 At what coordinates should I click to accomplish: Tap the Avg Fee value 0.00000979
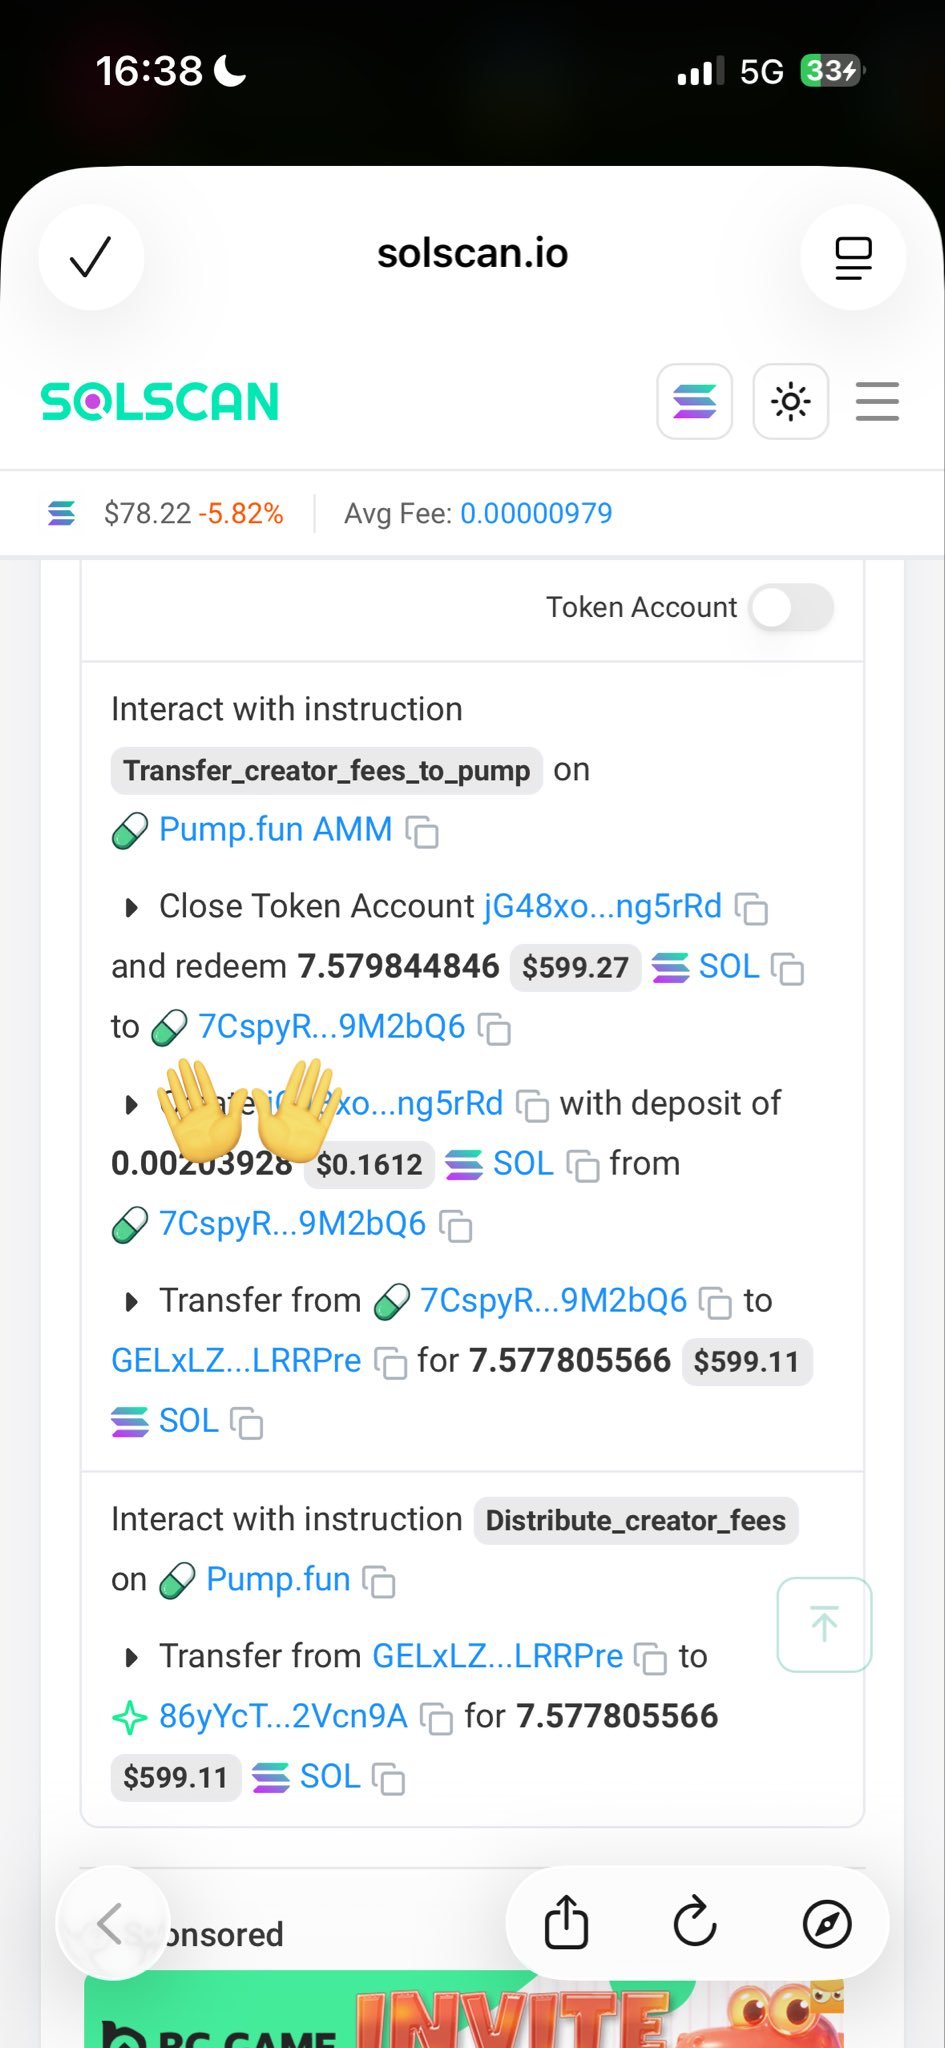click(536, 514)
